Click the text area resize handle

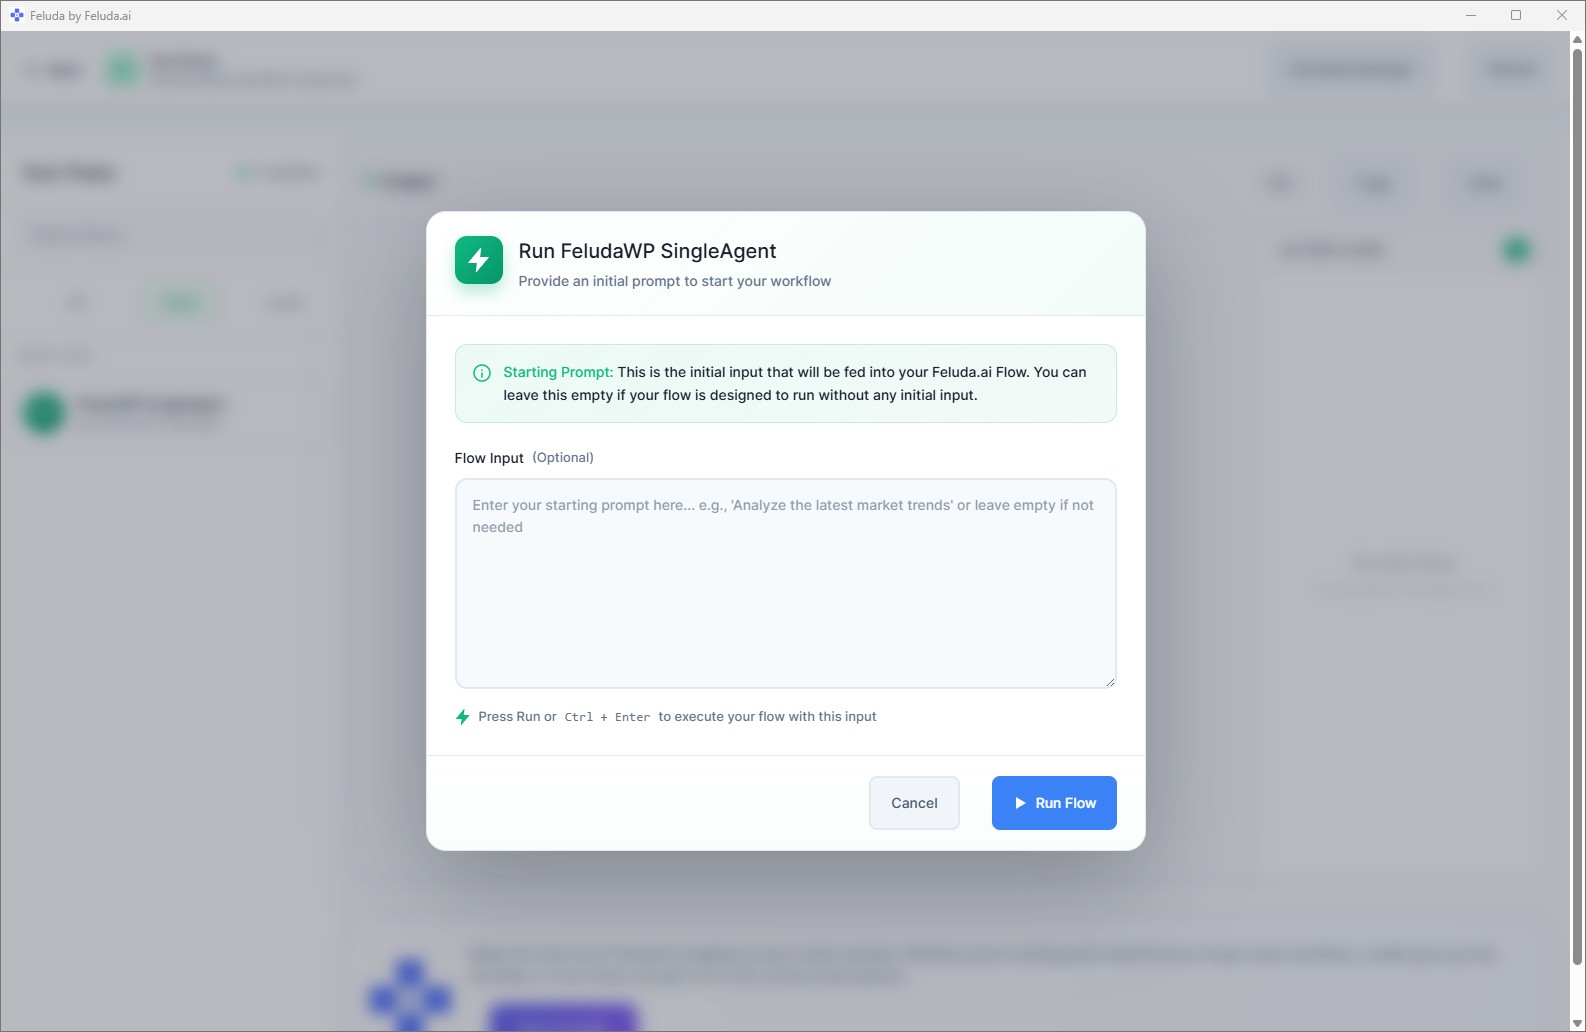tap(1109, 682)
